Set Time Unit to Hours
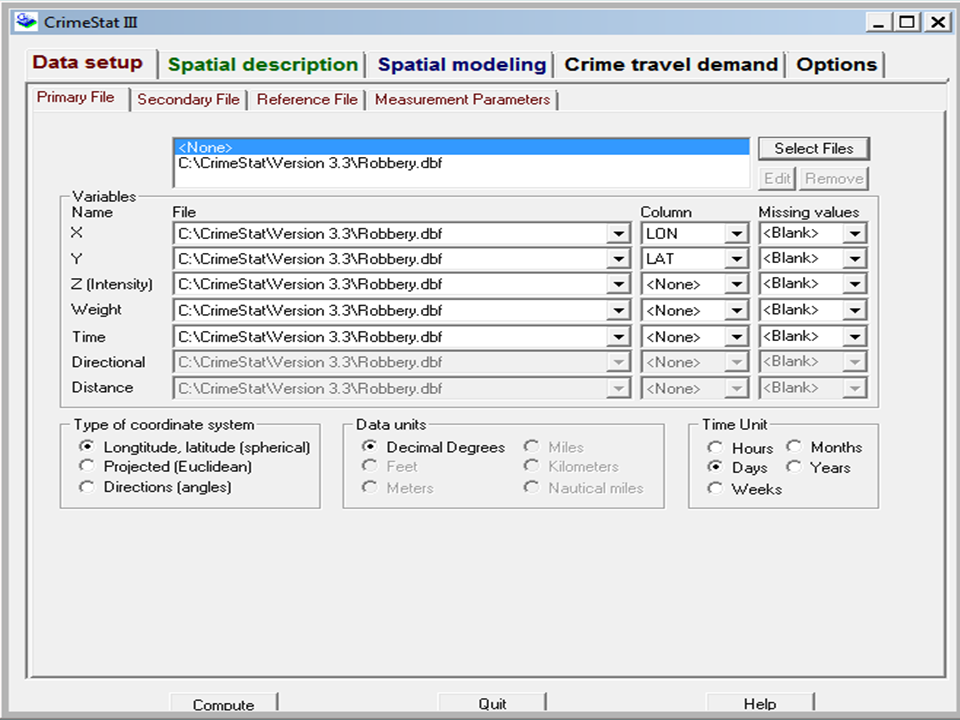 click(714, 448)
